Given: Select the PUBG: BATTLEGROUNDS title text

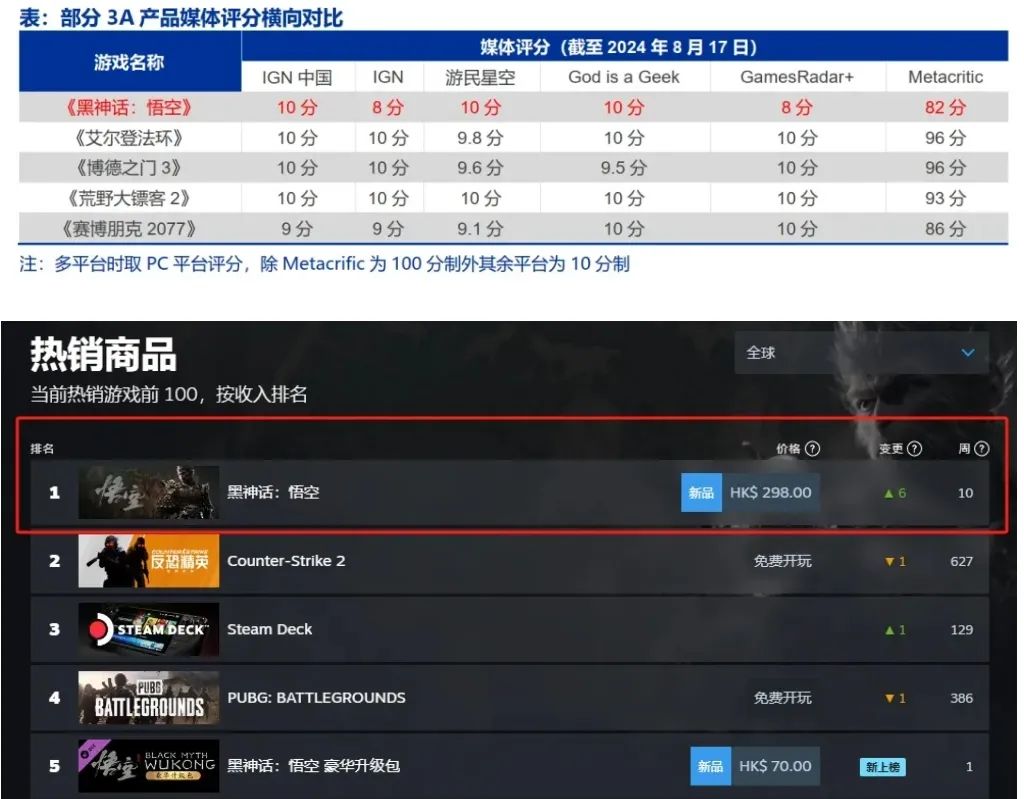Looking at the screenshot, I should [x=316, y=697].
